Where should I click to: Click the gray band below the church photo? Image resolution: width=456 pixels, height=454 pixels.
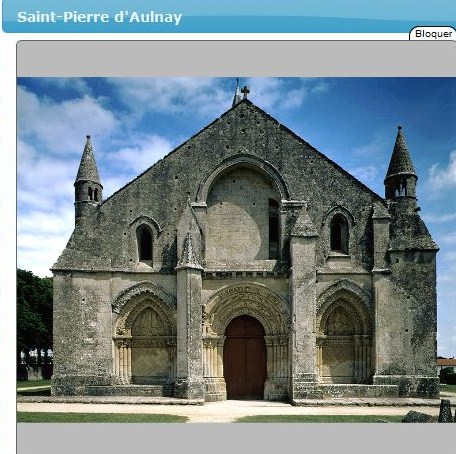point(236,438)
